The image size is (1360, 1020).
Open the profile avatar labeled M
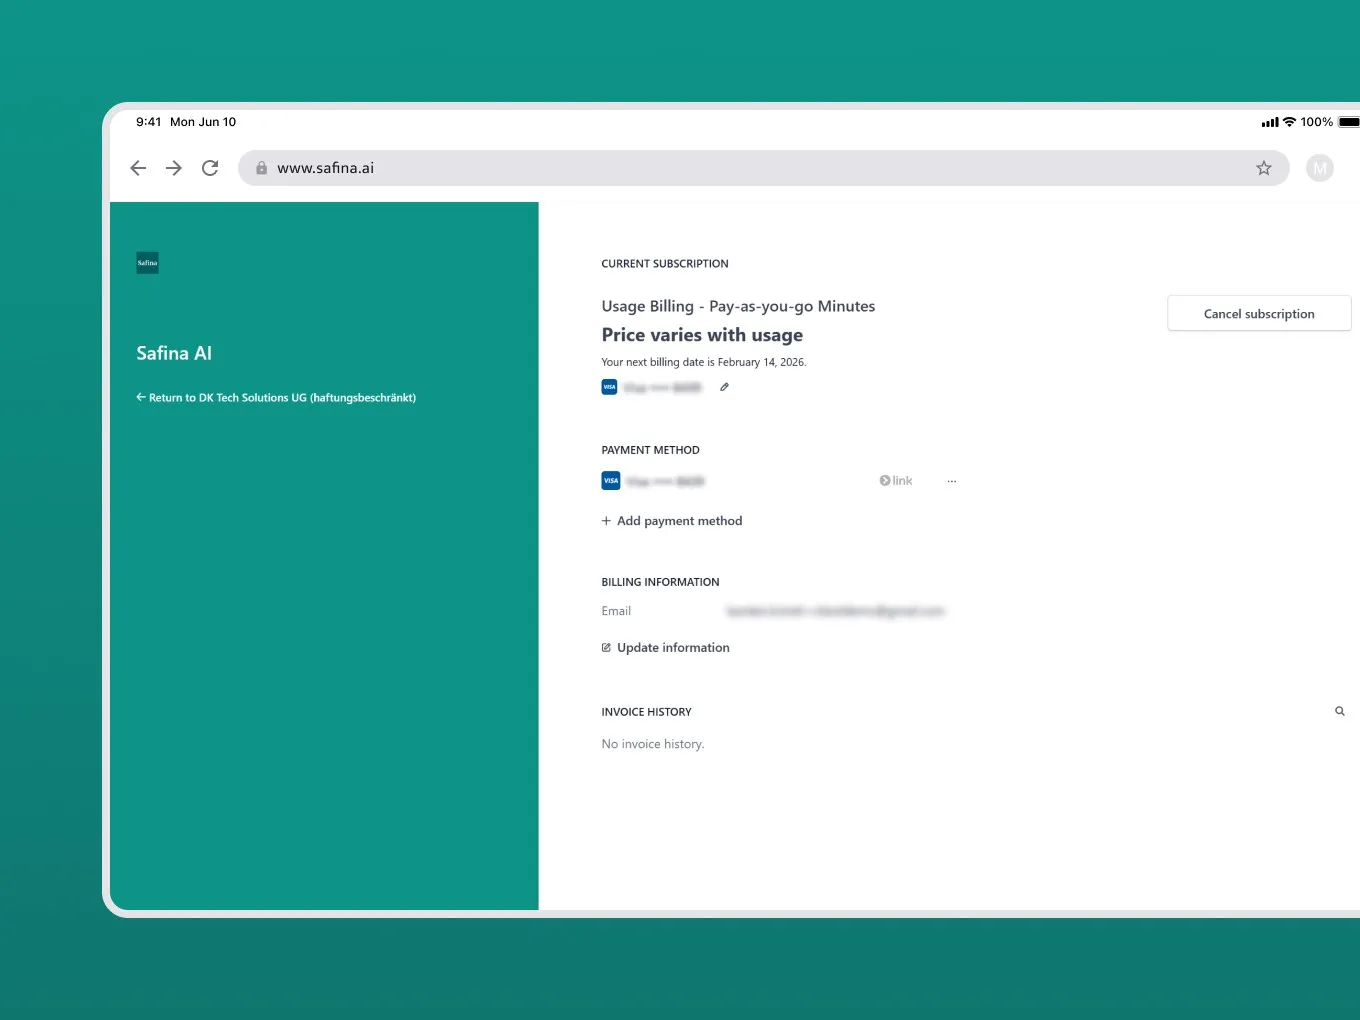pos(1319,168)
